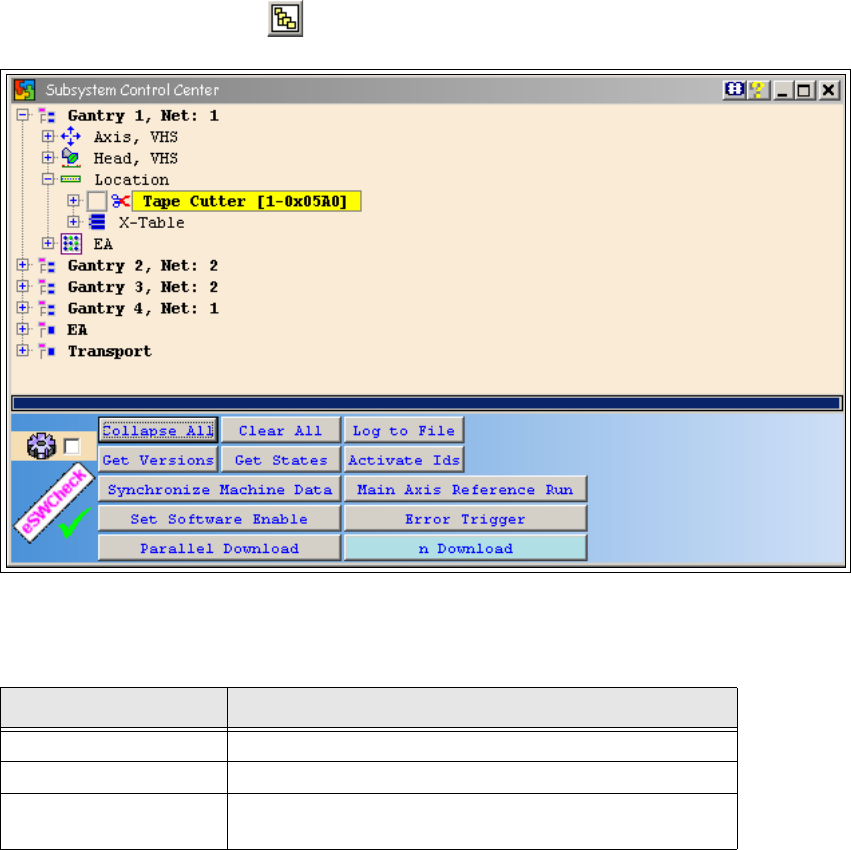This screenshot has height=850, width=851.
Task: Click the green Location bar icon
Action: pos(71,179)
